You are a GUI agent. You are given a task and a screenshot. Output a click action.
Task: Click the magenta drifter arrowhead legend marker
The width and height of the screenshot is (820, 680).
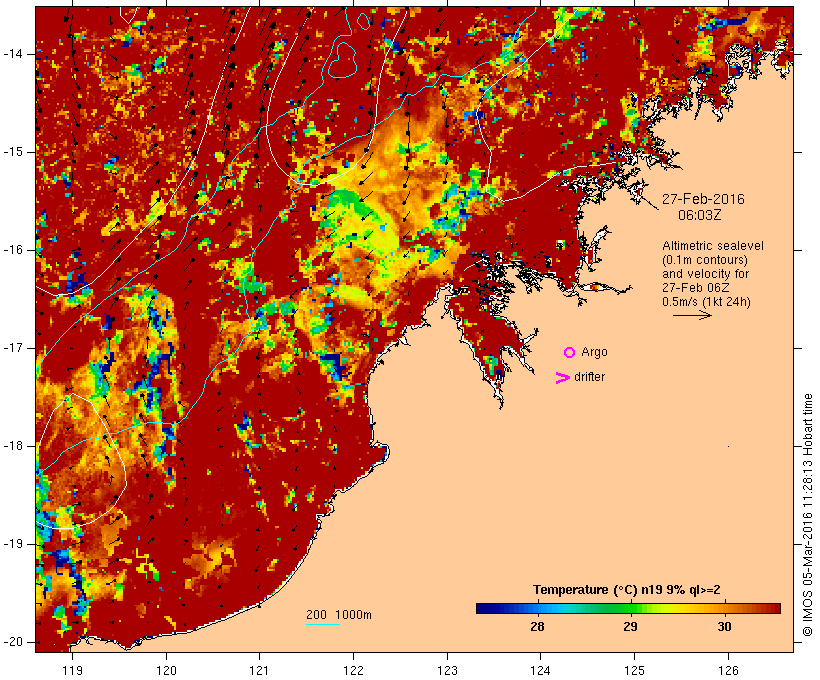coord(562,378)
